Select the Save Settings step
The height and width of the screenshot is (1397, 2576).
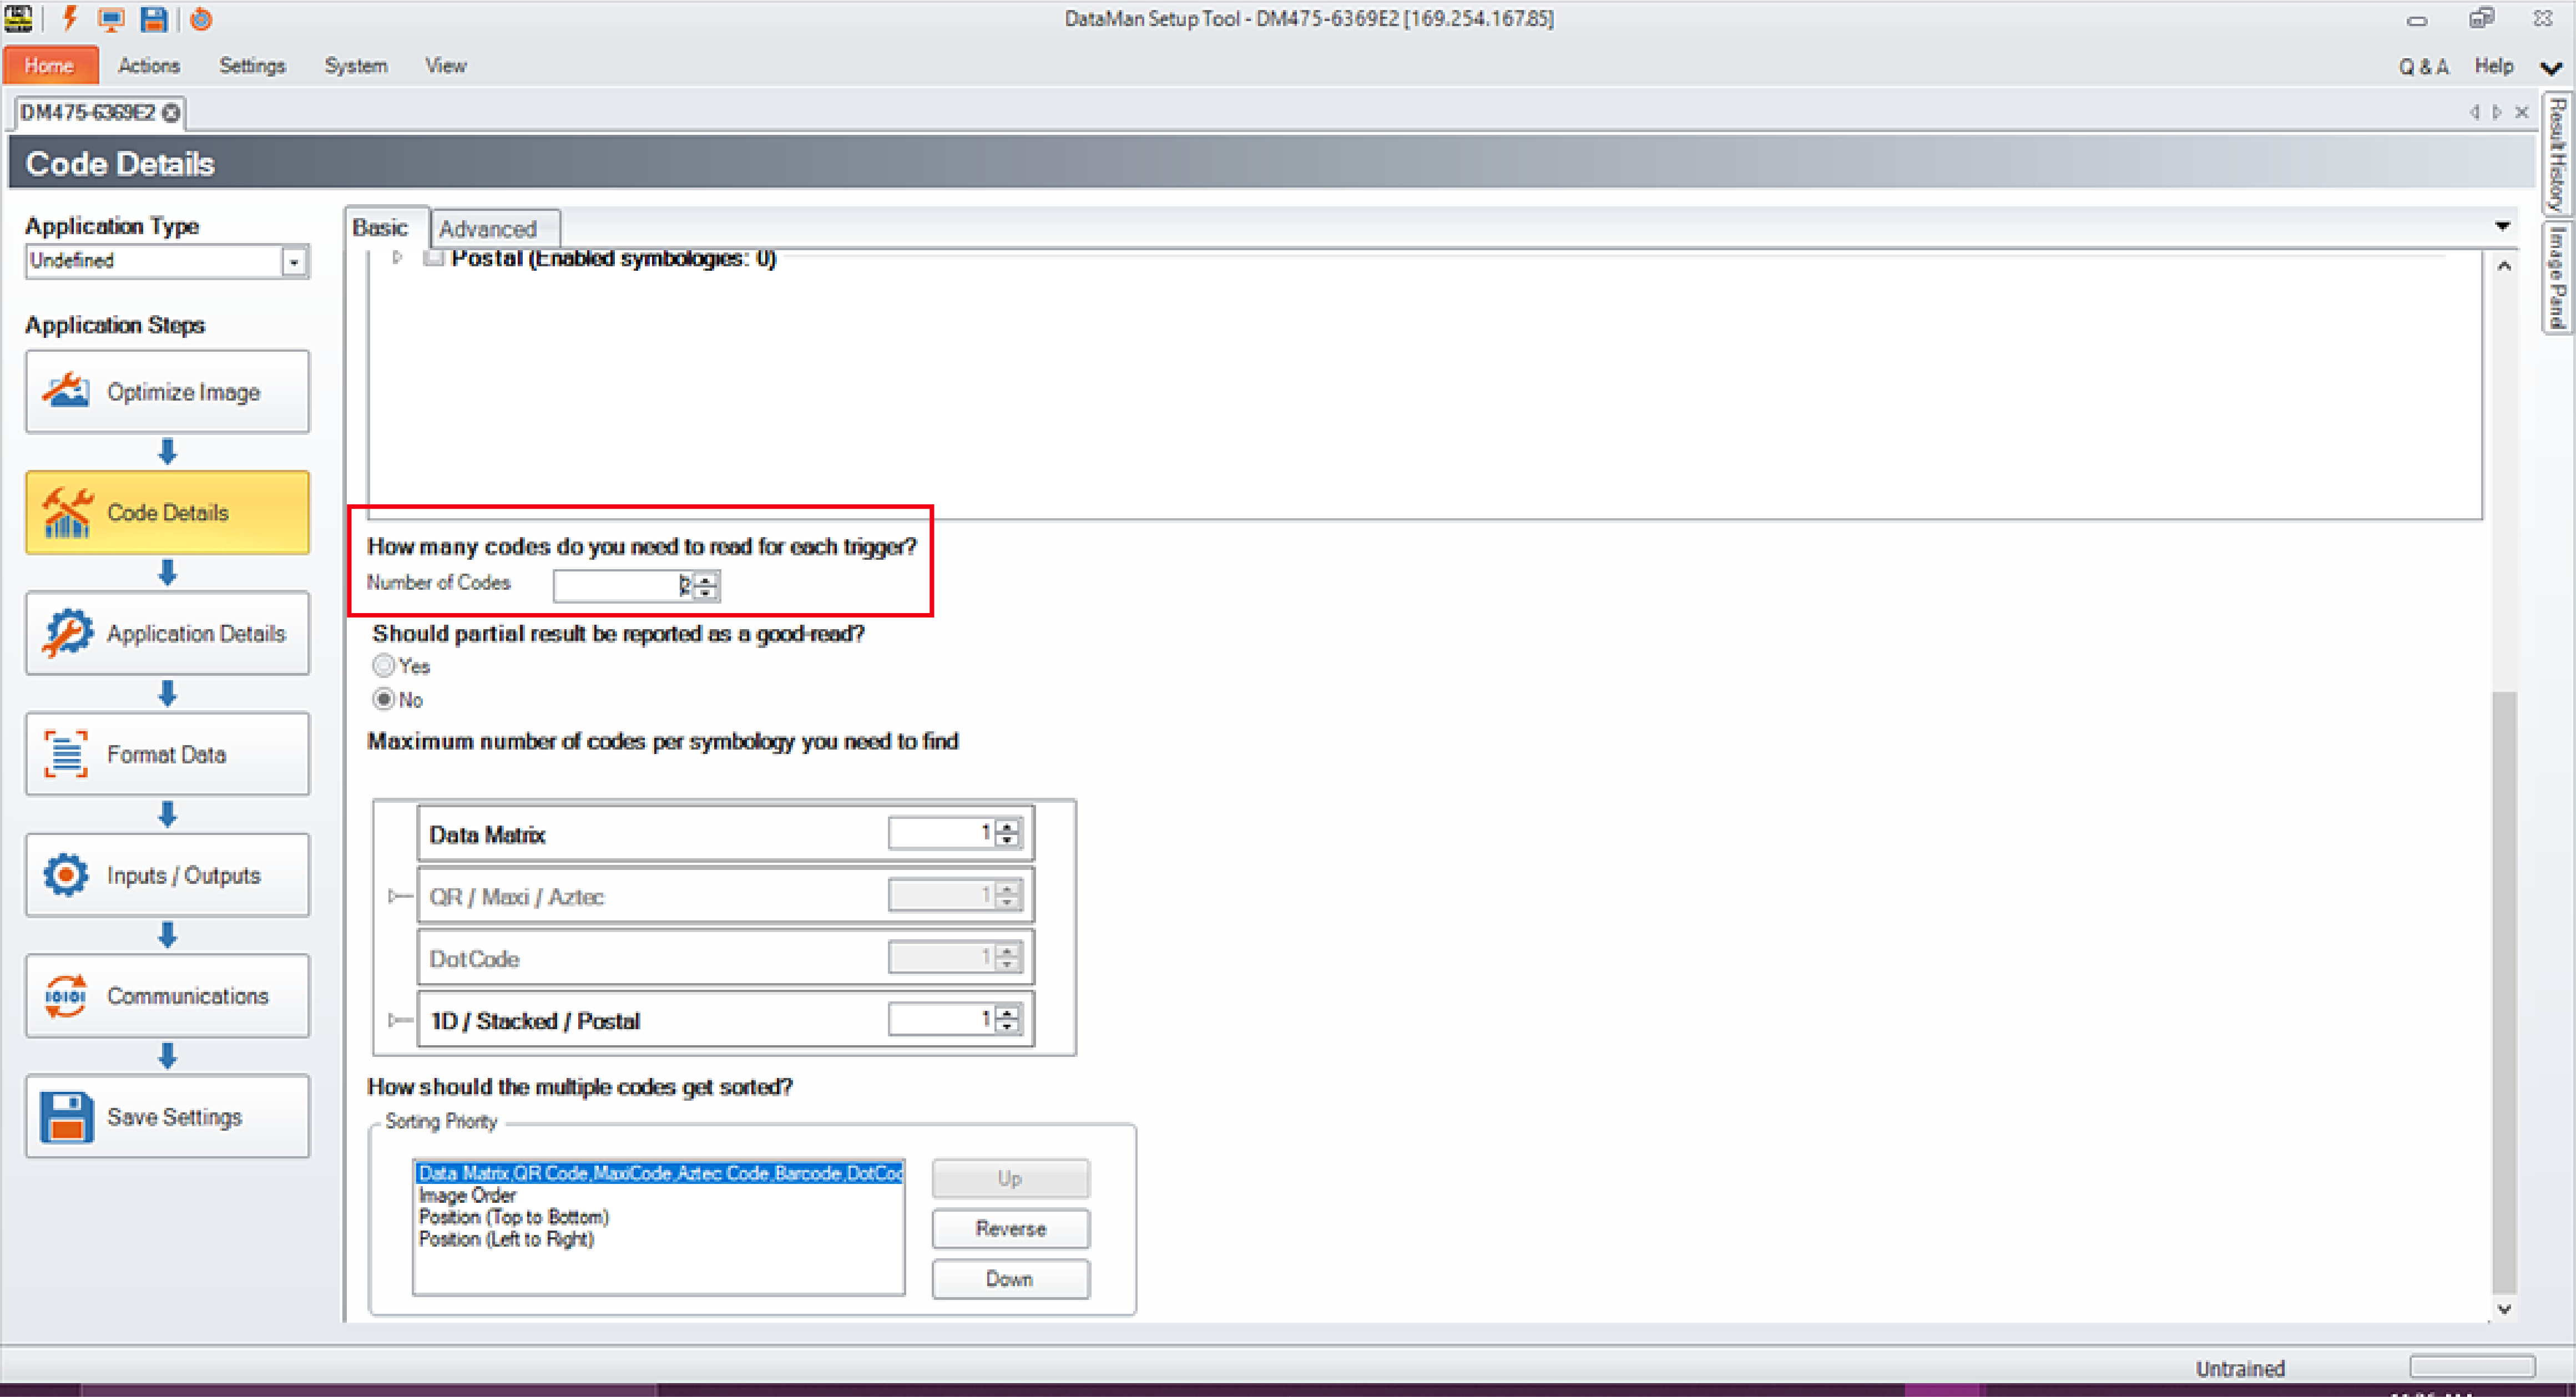(x=167, y=1116)
